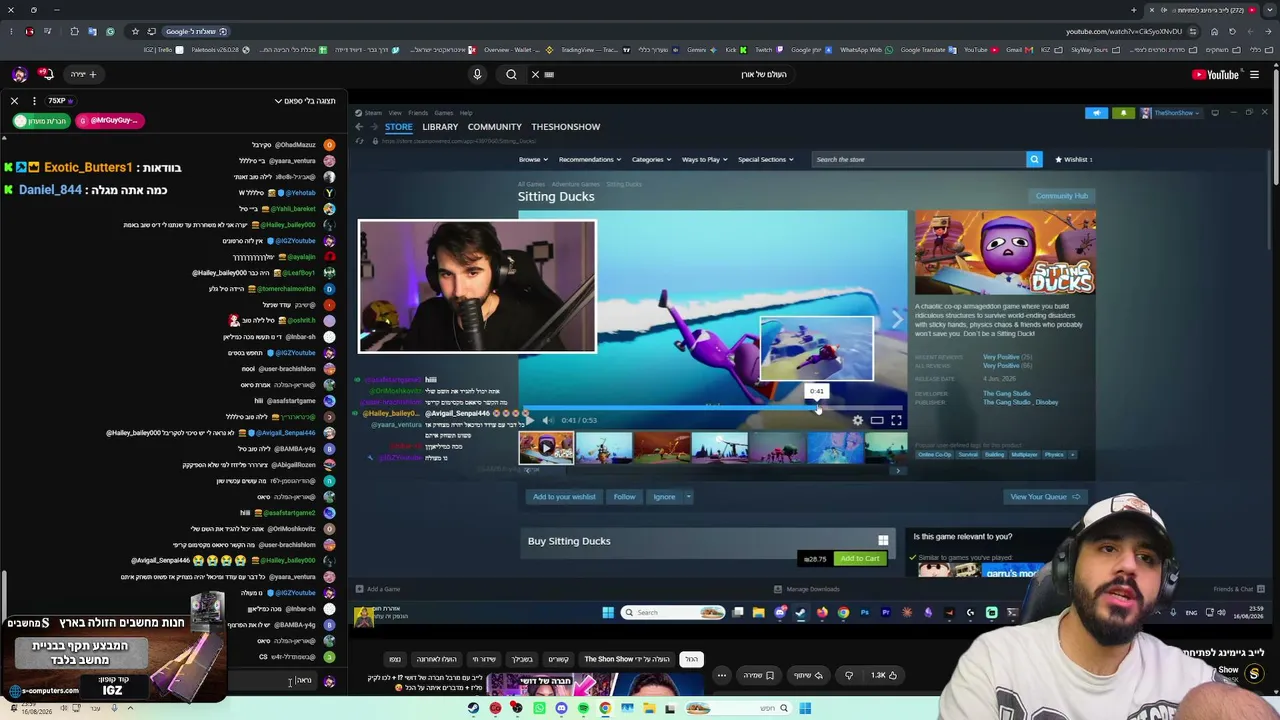Open Photoshop from the stream taskbar
1280x720 pixels.
point(865,612)
